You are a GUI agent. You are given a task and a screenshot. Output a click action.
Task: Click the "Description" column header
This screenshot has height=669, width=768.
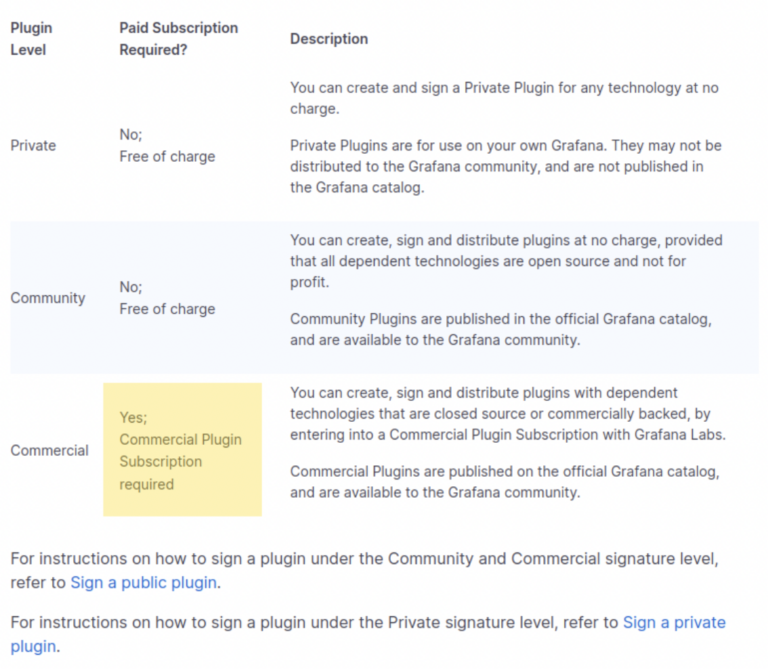coord(329,39)
